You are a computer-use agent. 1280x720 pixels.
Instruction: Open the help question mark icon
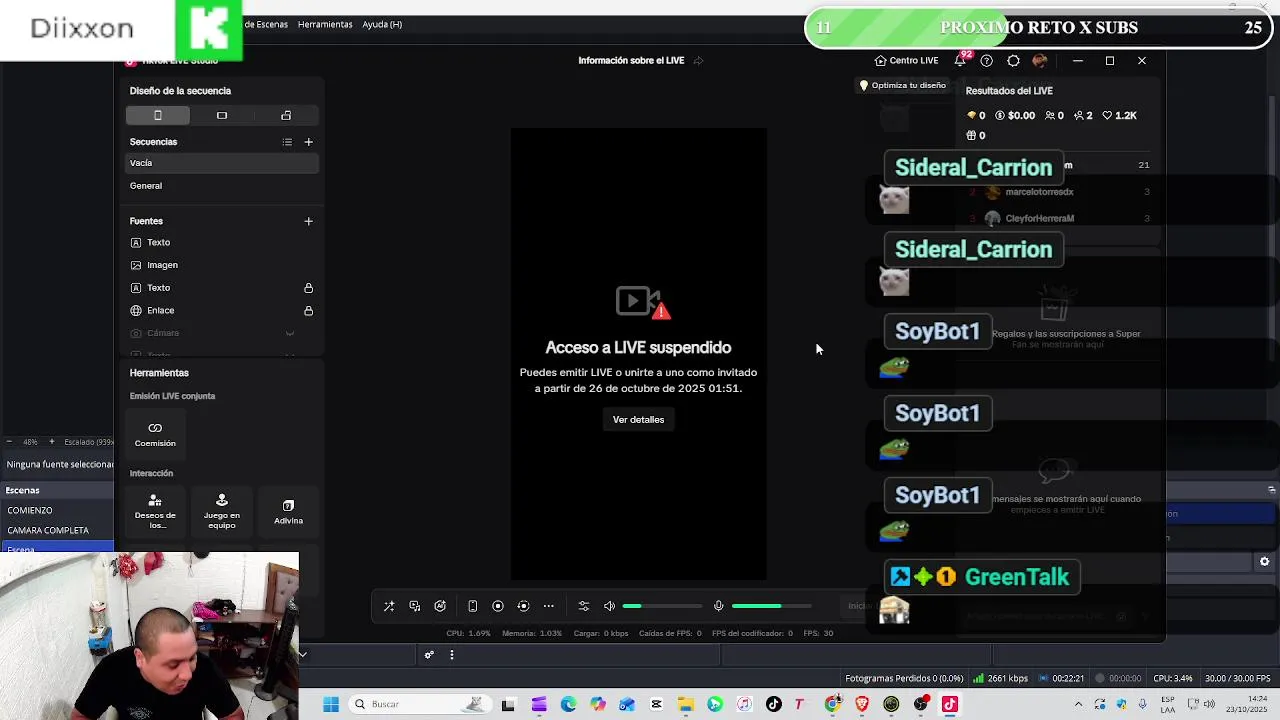(x=986, y=61)
